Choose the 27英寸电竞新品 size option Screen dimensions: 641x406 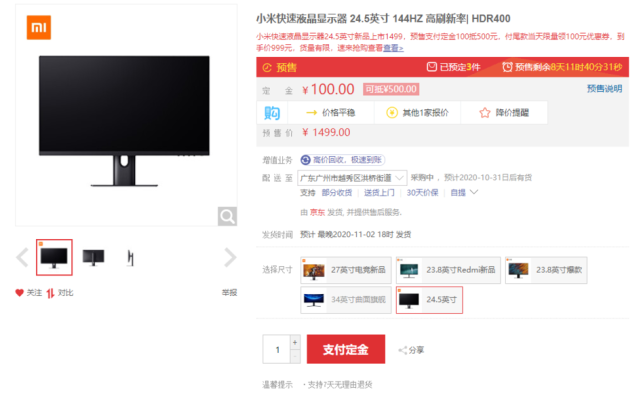click(346, 270)
